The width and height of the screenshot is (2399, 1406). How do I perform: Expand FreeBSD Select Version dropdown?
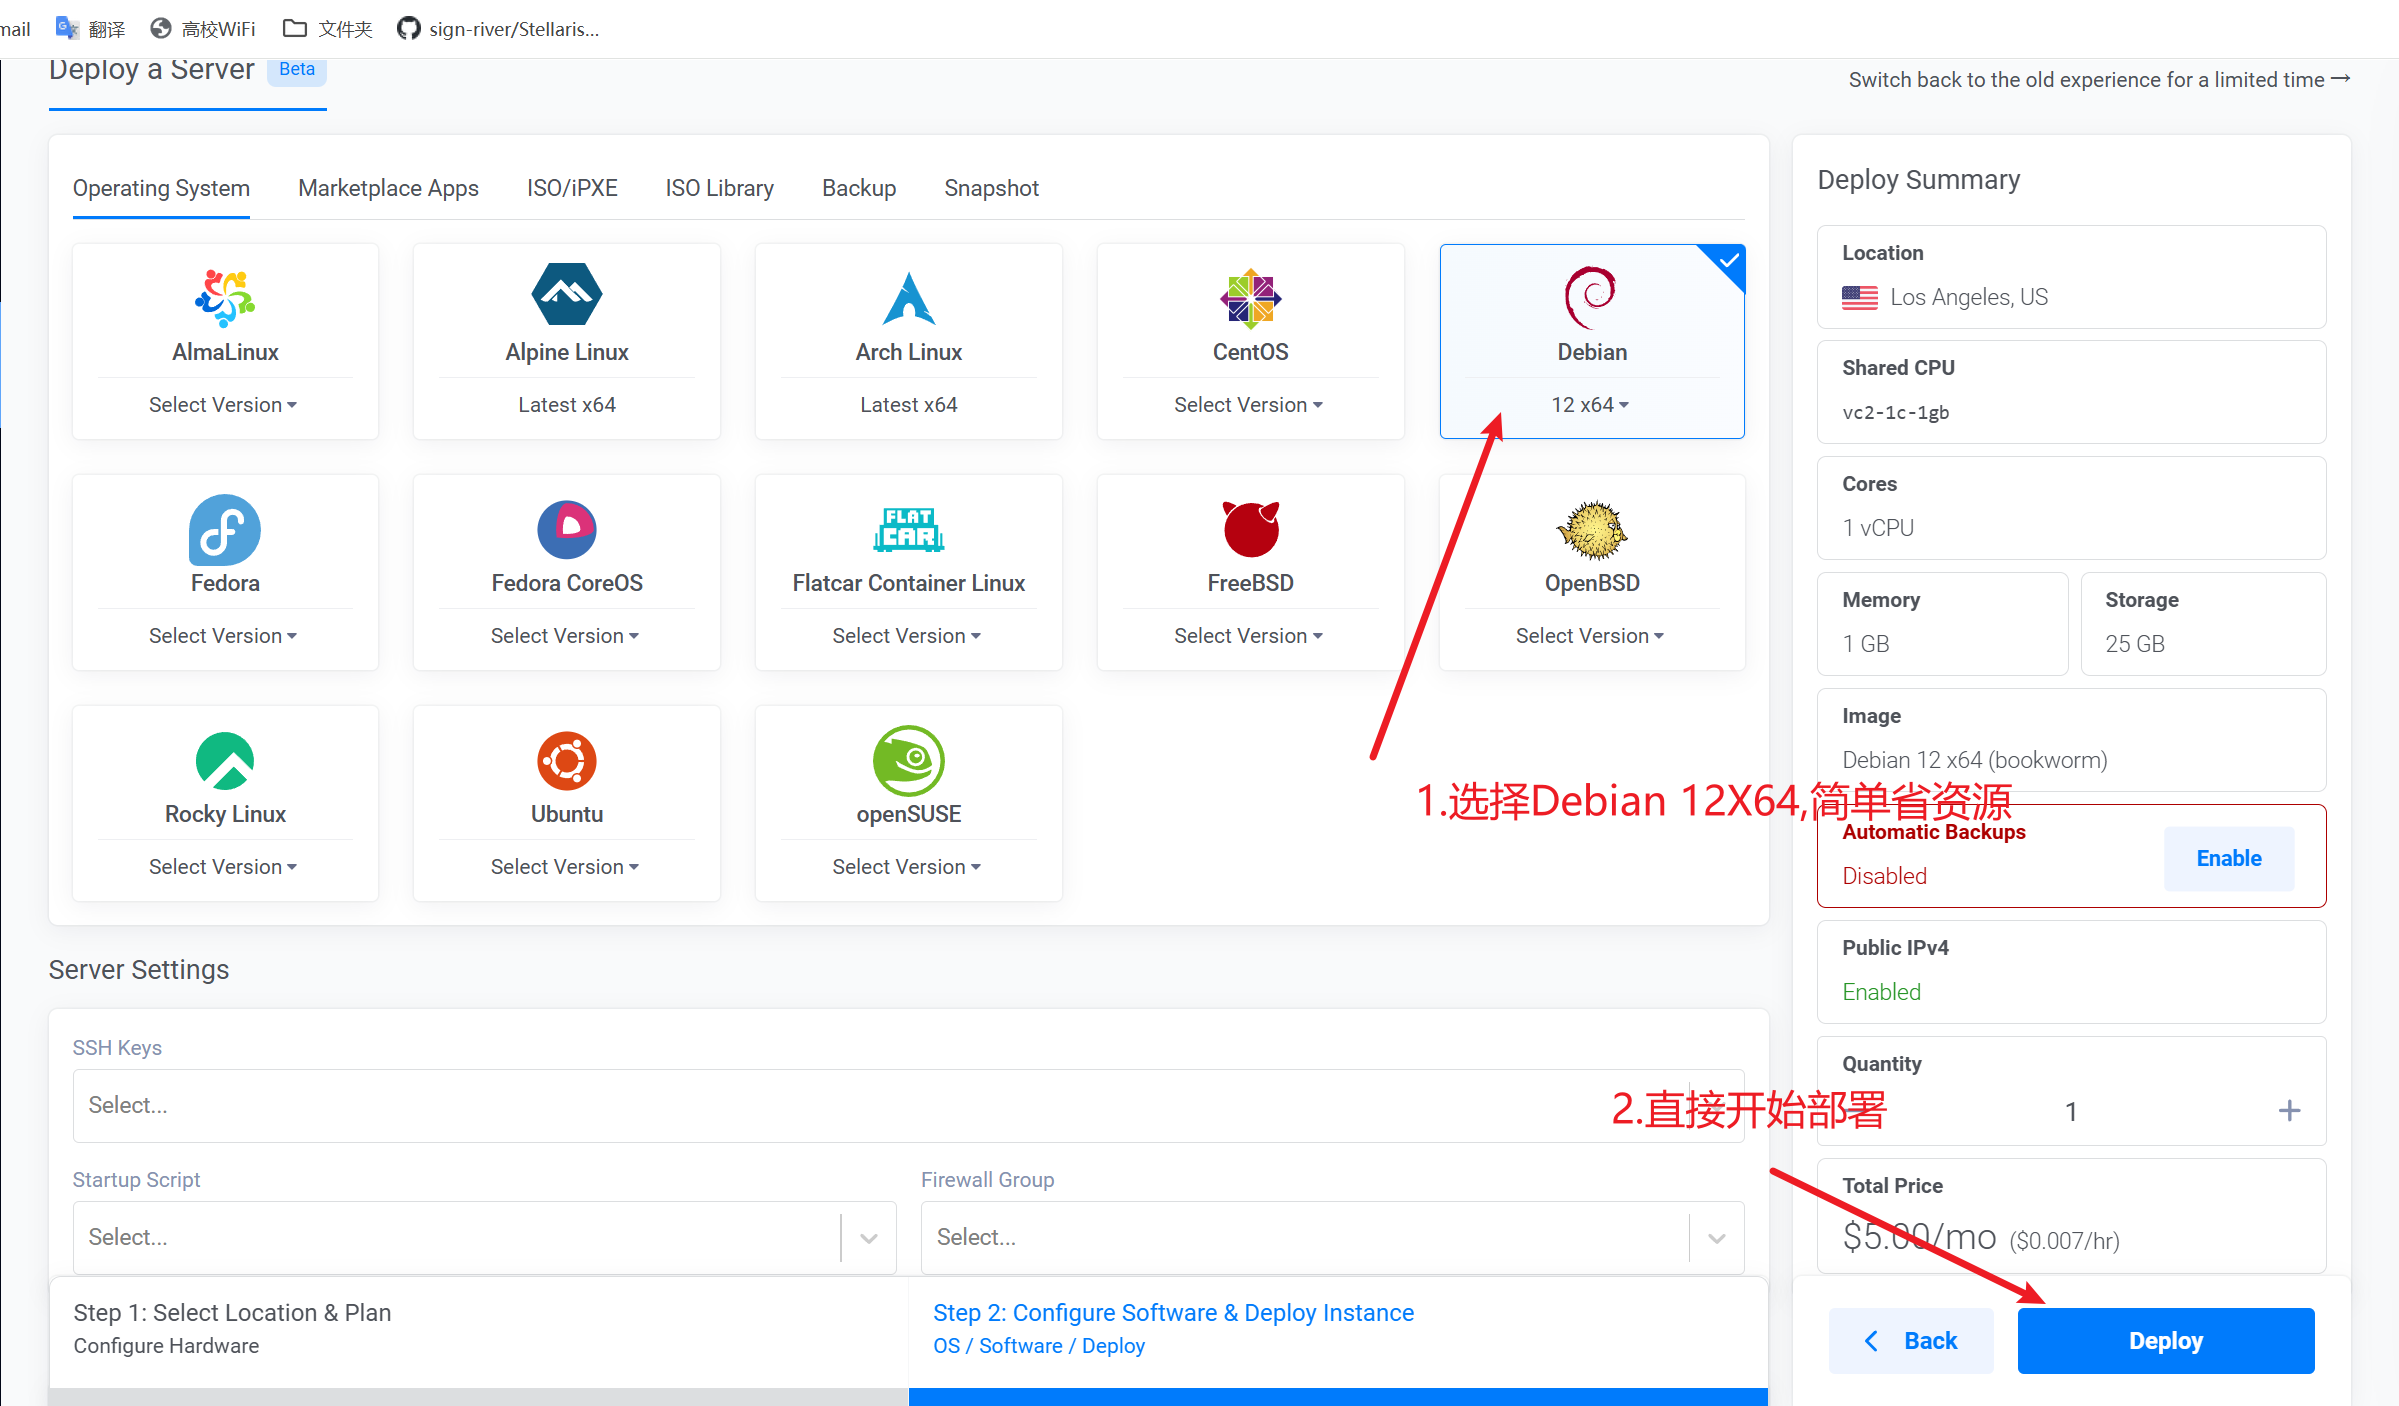click(x=1249, y=636)
